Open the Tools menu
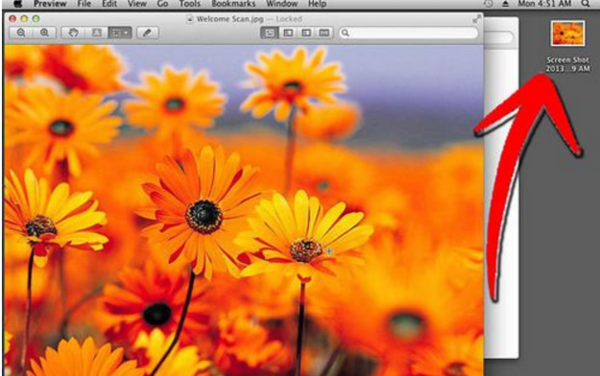 (190, 4)
